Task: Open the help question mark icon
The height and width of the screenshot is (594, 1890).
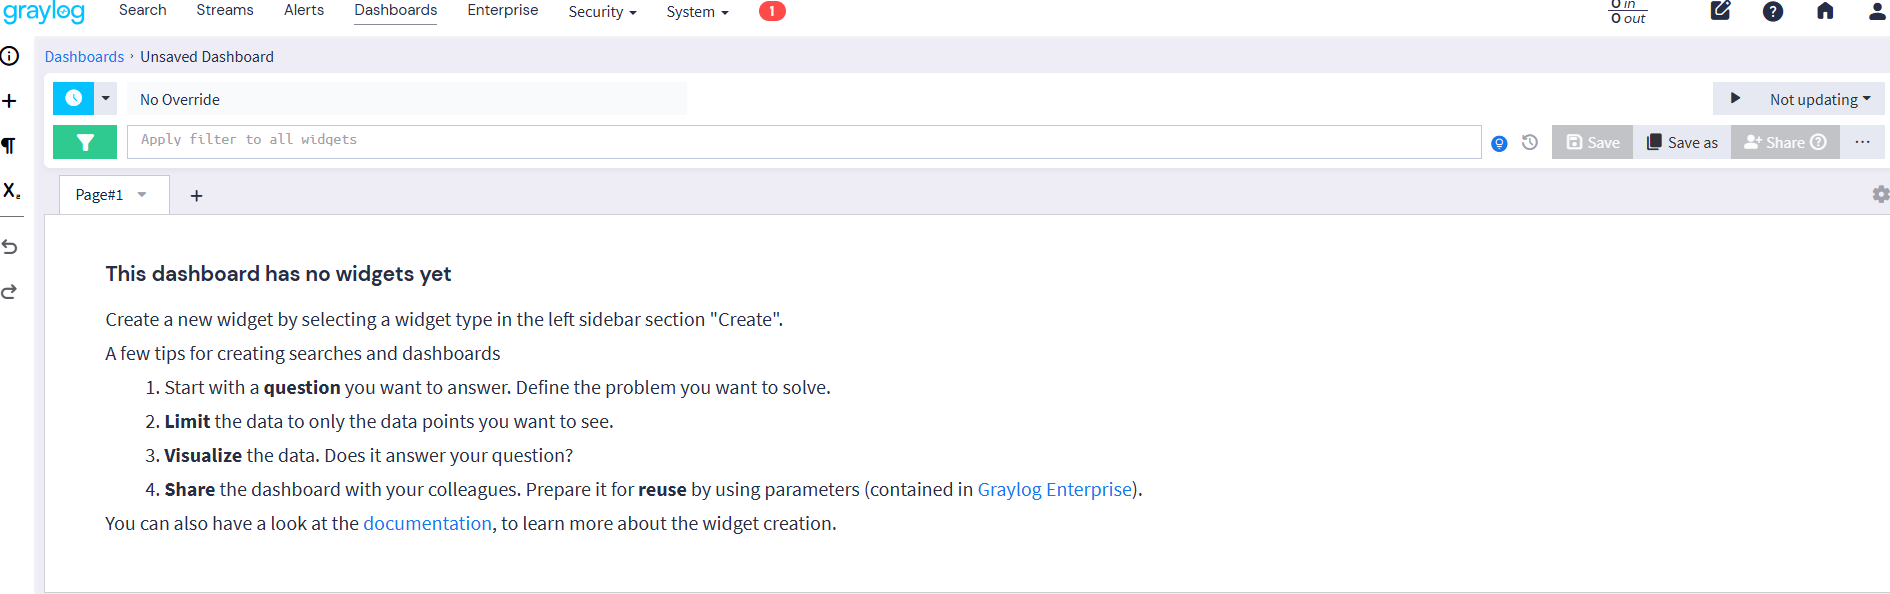Action: [1772, 12]
